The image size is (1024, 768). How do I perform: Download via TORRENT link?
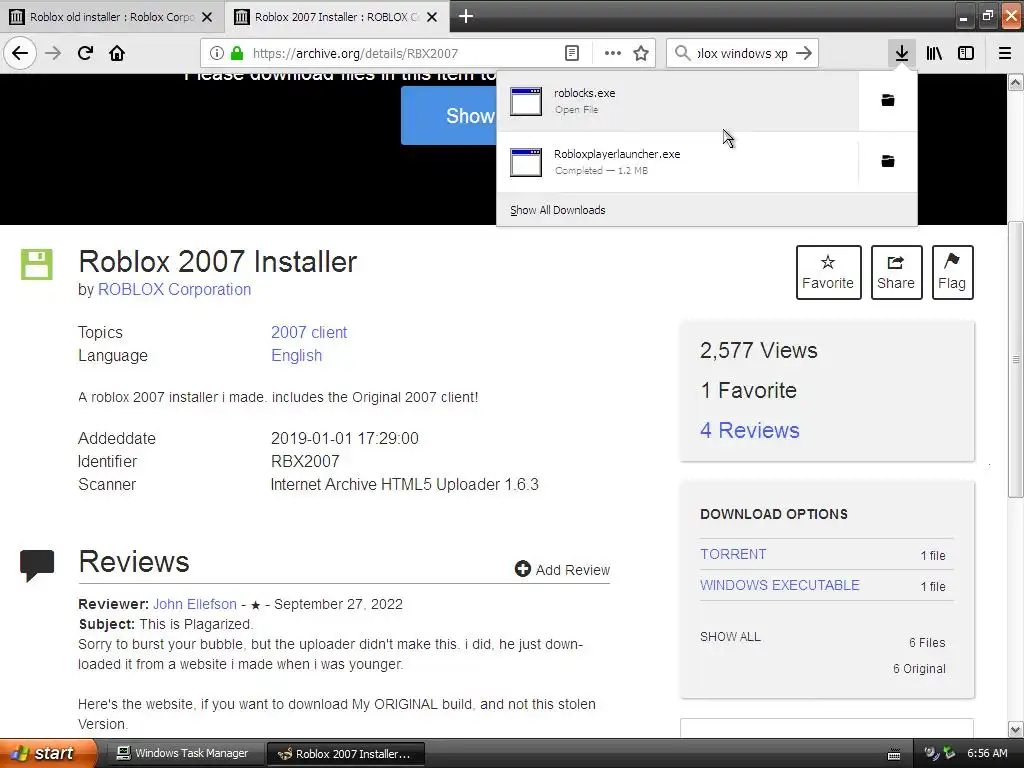(733, 554)
